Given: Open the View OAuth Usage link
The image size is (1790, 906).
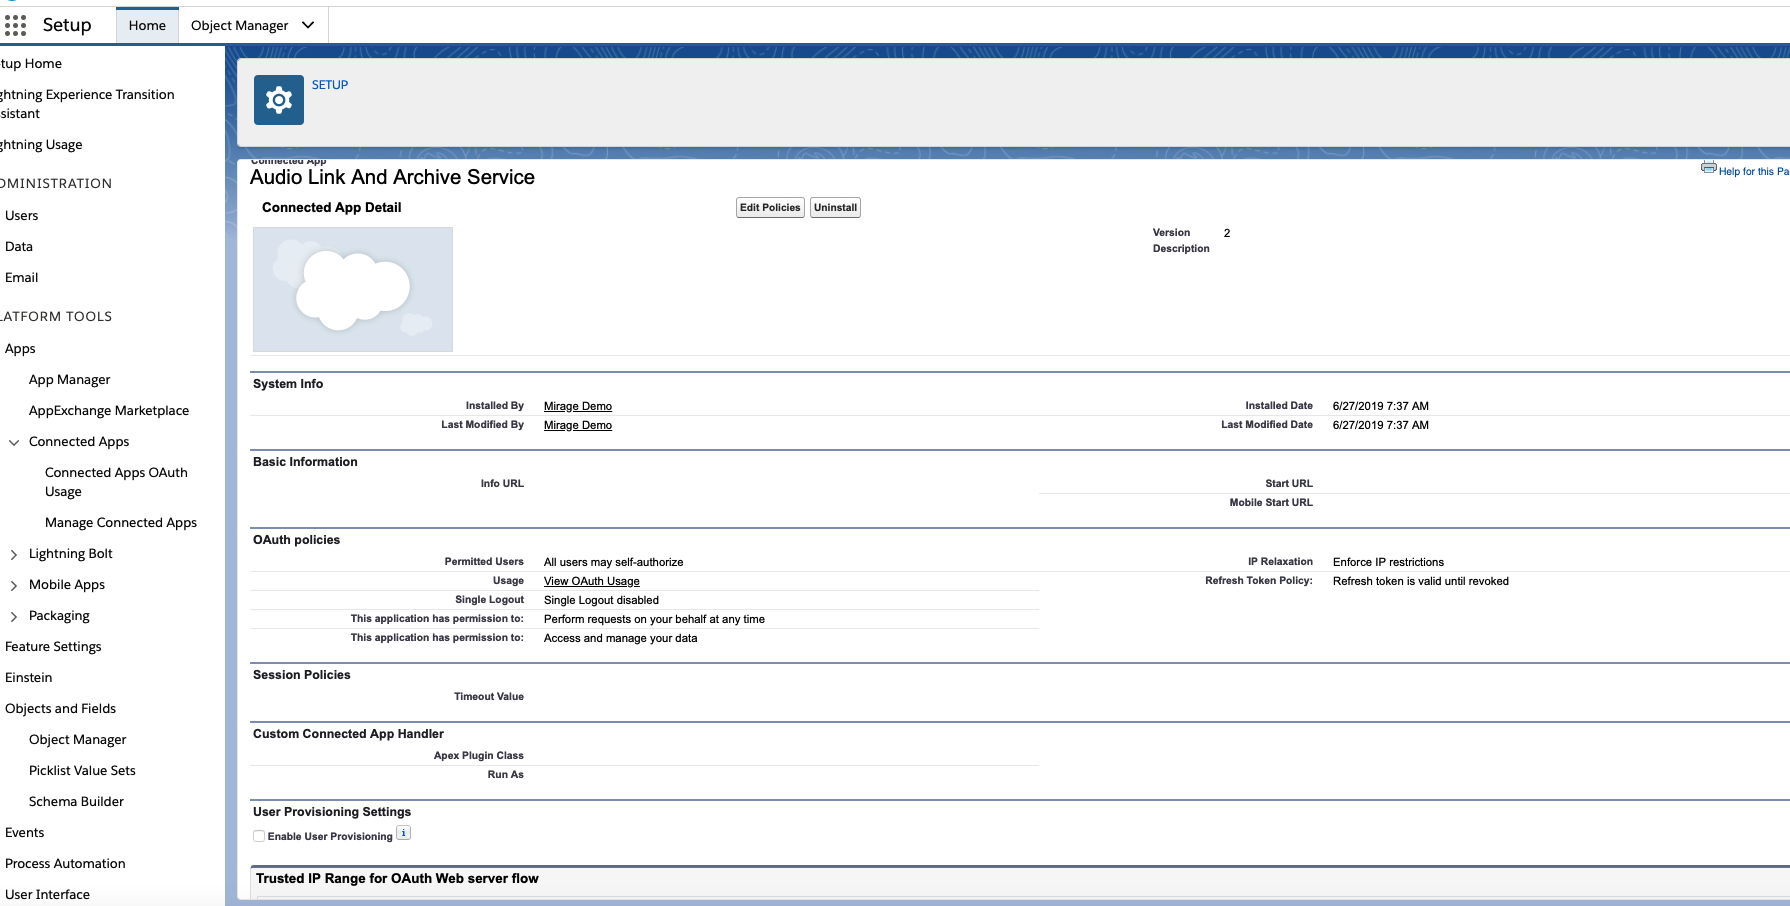Looking at the screenshot, I should pyautogui.click(x=592, y=581).
